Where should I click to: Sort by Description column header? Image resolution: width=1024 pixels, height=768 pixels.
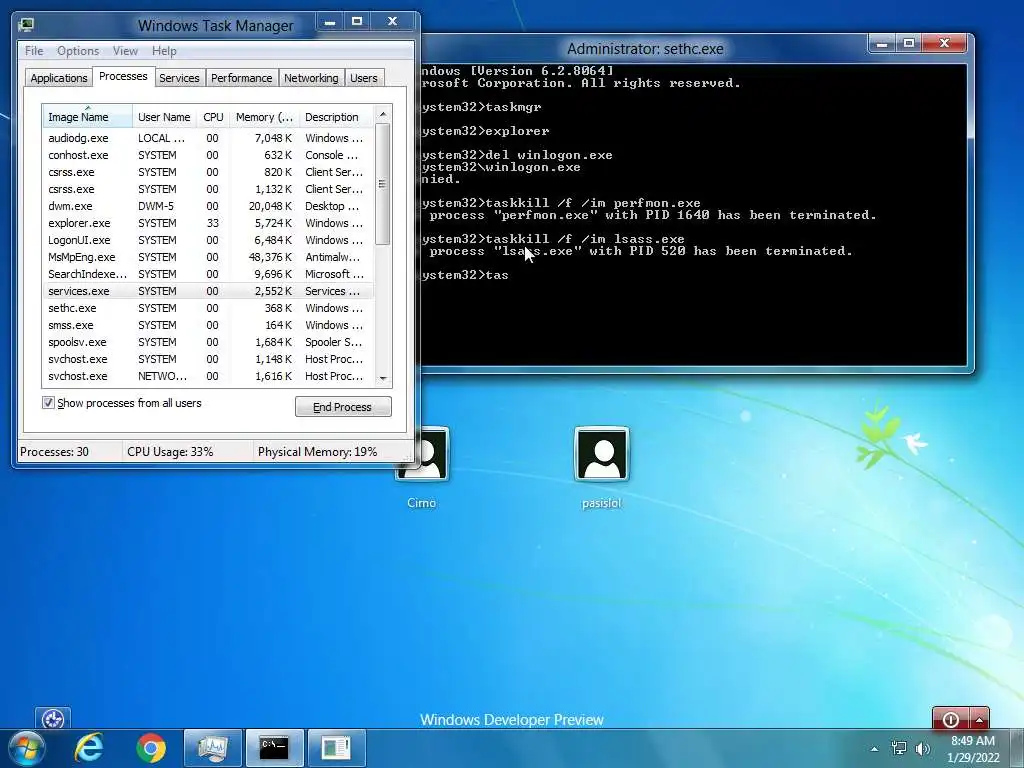pyautogui.click(x=336, y=117)
